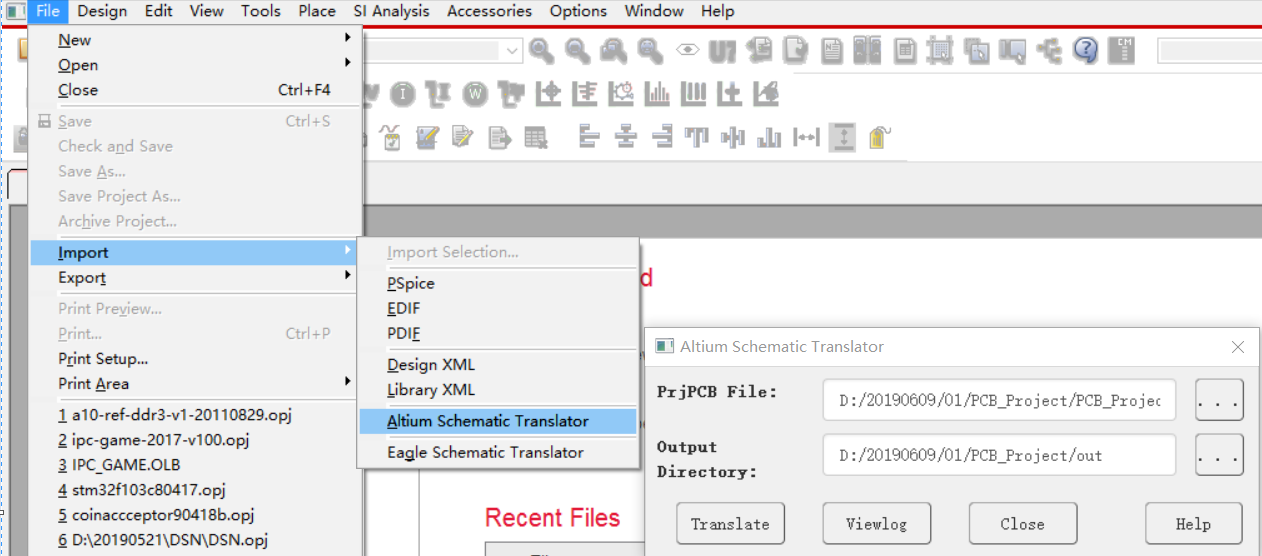
Task: Open the toolbar combo box dropdown arrow
Action: coord(513,50)
